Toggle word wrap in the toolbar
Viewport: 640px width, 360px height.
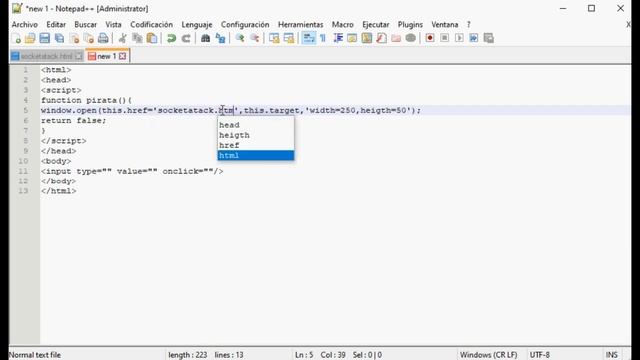309,38
